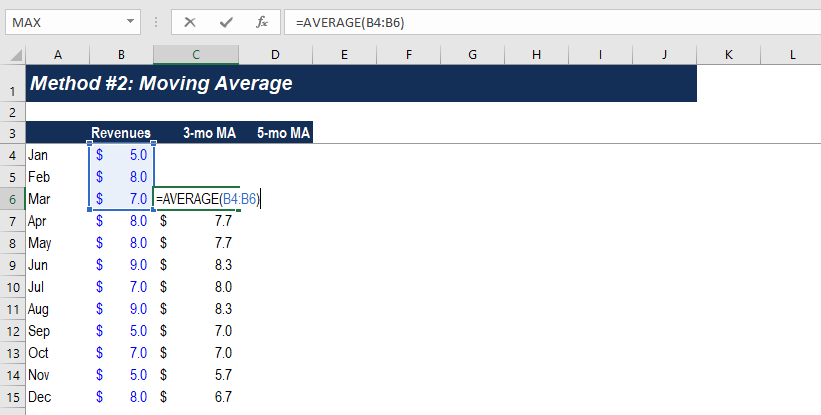821x415 pixels.
Task: Click the Name Box showing MAX
Action: coord(73,22)
